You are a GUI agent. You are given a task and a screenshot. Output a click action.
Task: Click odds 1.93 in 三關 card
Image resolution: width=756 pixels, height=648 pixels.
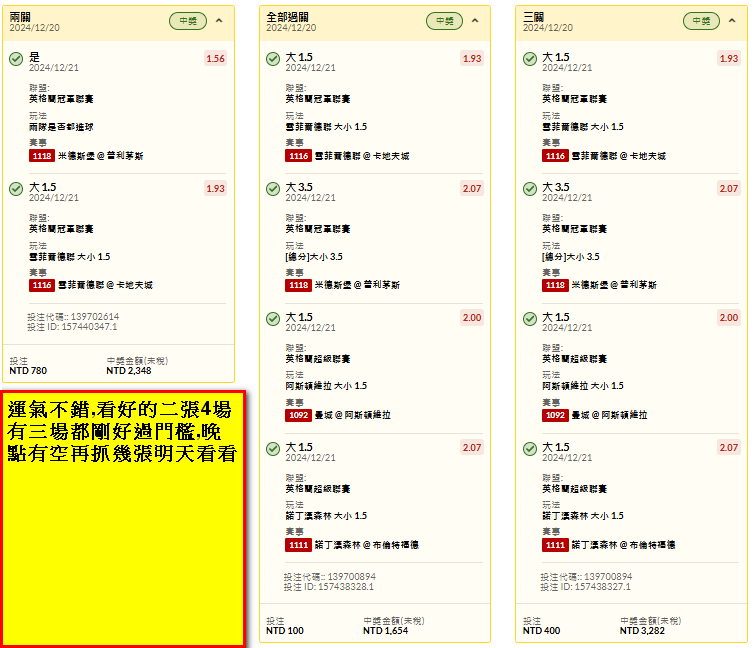click(729, 58)
